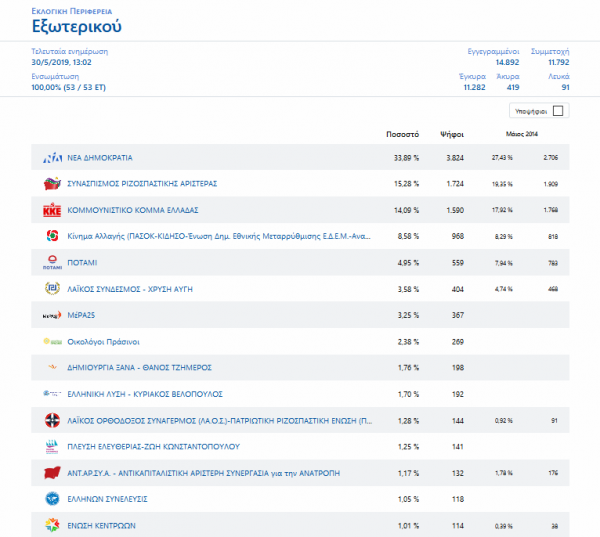The image size is (600, 537).
Task: Open ΕΛΛΗΝΙΚΗ ΛΥΣΗ - ΚΥΡΙΑΚΟΣ ΒΕΛΟΠΟΥΛΟΣ link
Action: click(x=145, y=394)
